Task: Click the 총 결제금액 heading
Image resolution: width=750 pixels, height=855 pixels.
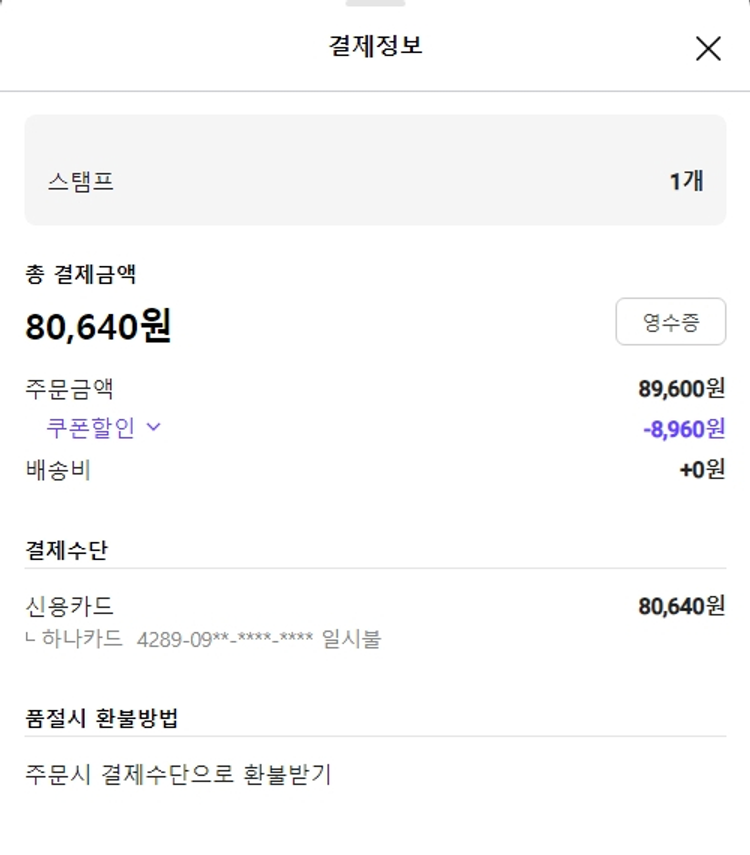Action: (80, 273)
